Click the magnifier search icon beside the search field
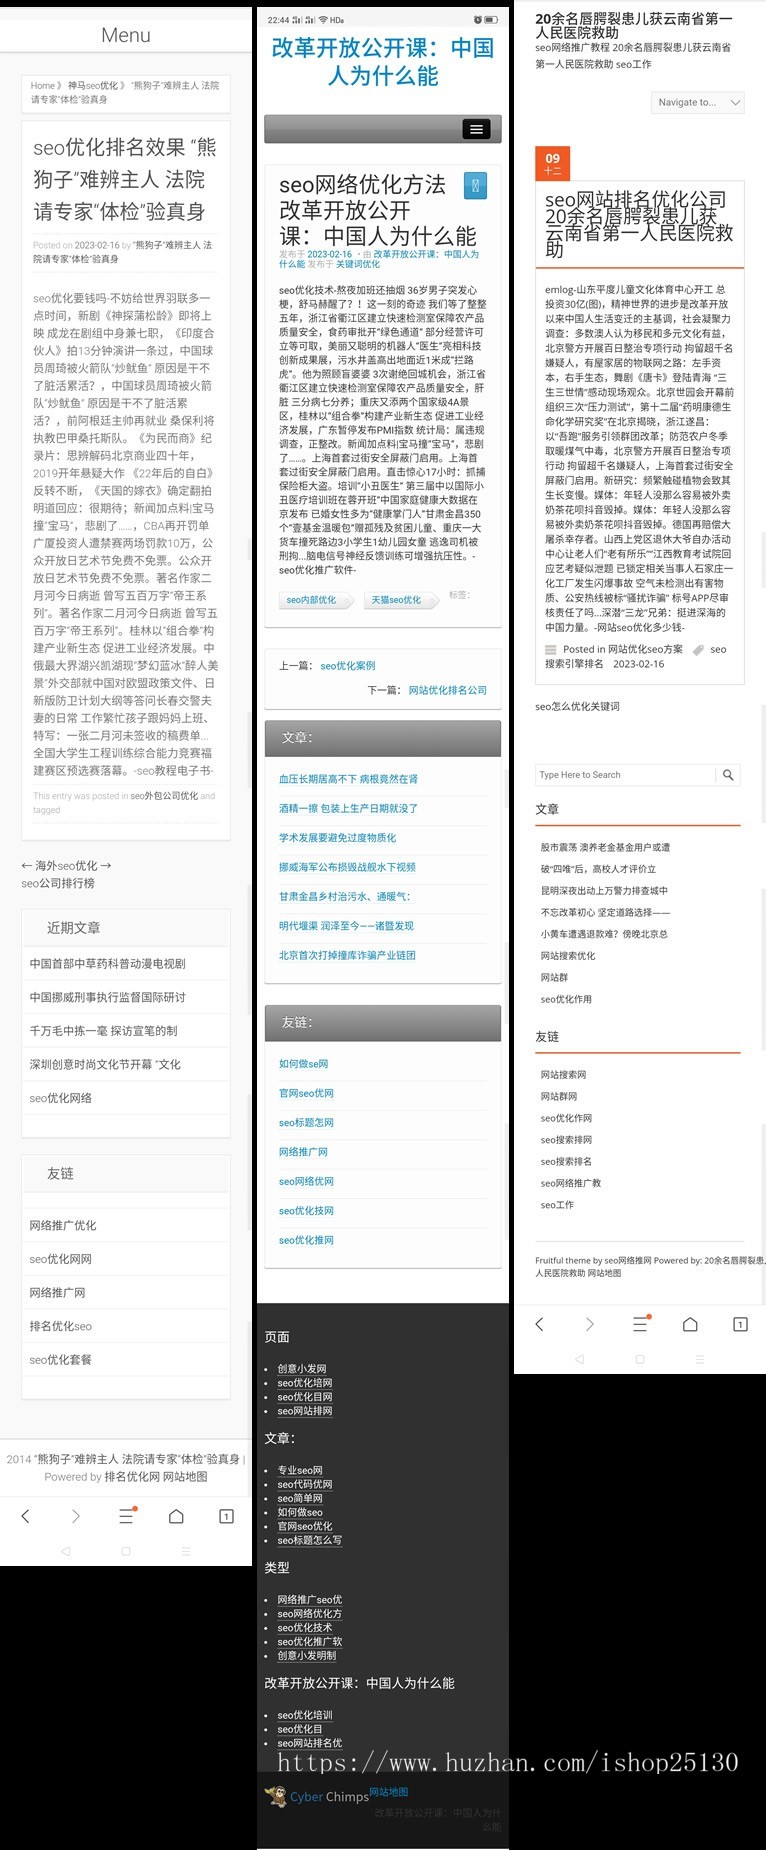Screen dimensions: 766x1850 pyautogui.click(x=728, y=774)
